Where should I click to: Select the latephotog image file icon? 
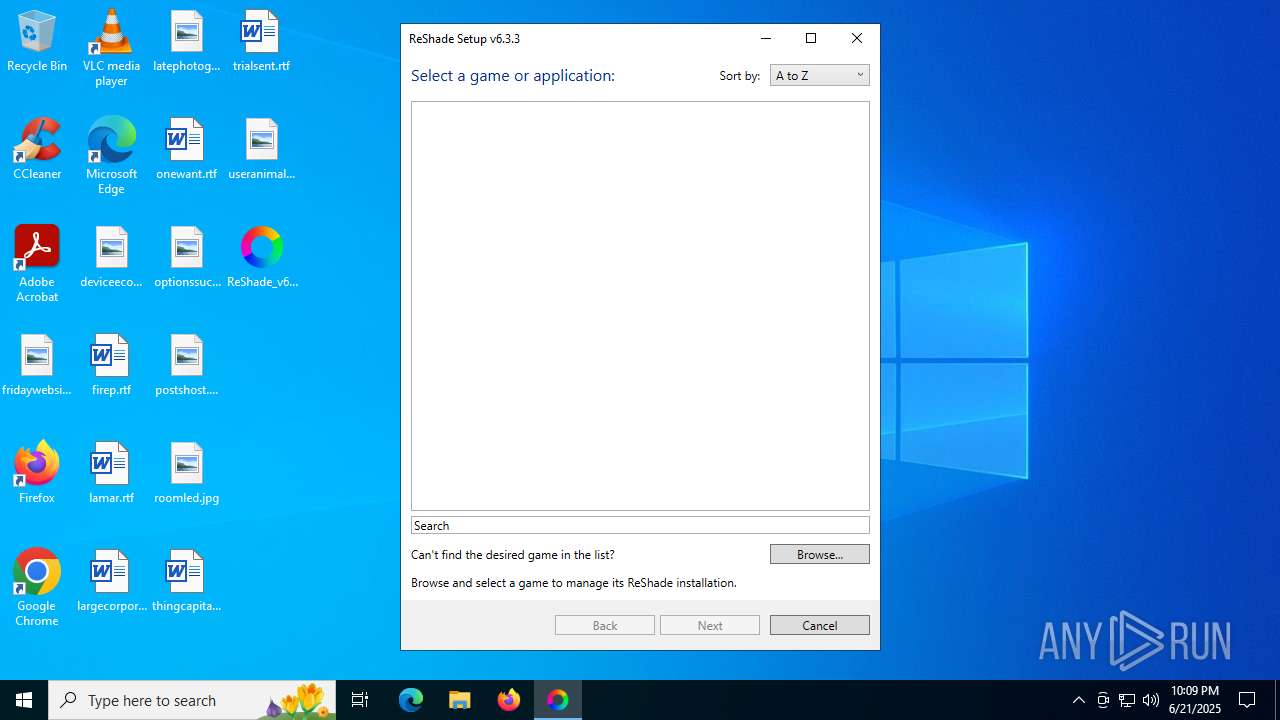pos(186,42)
